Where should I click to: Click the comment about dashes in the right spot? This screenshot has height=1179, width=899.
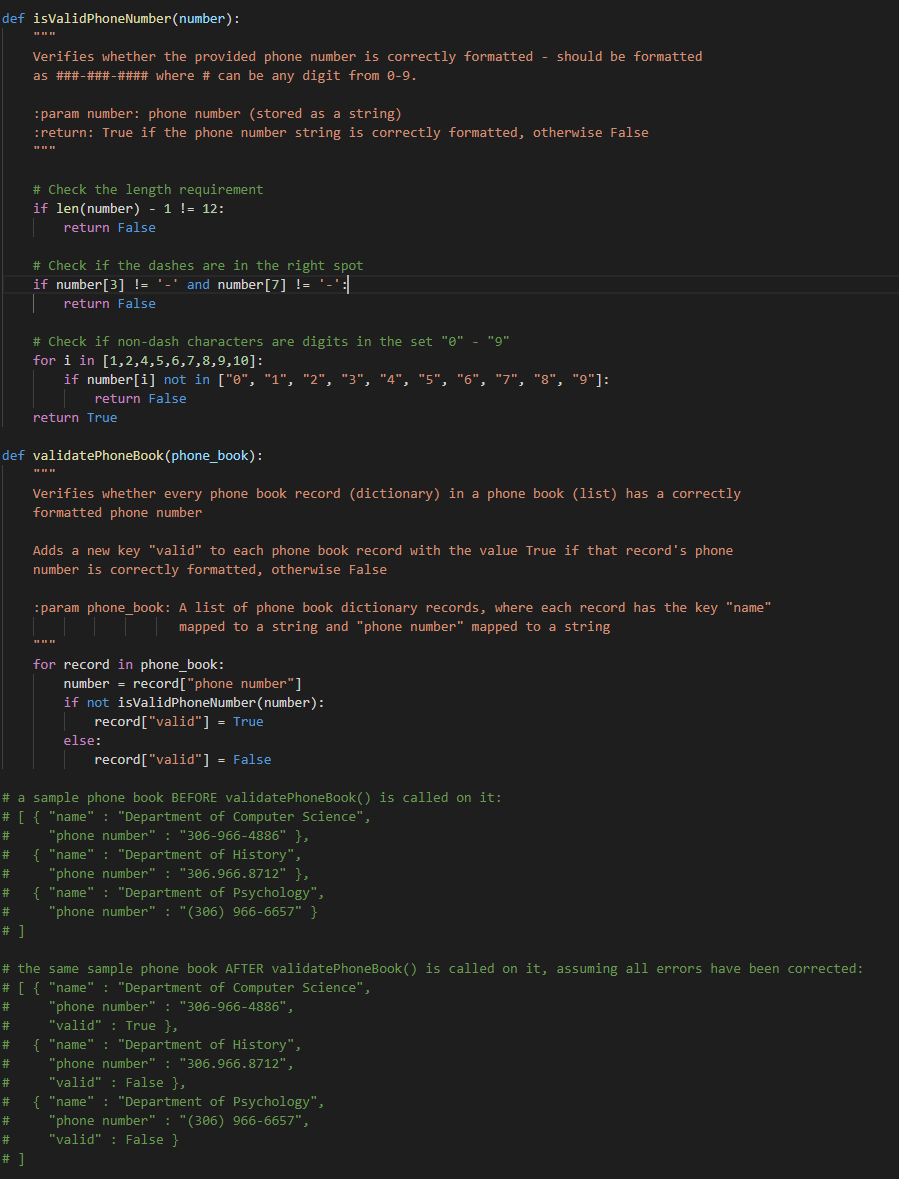coord(198,265)
